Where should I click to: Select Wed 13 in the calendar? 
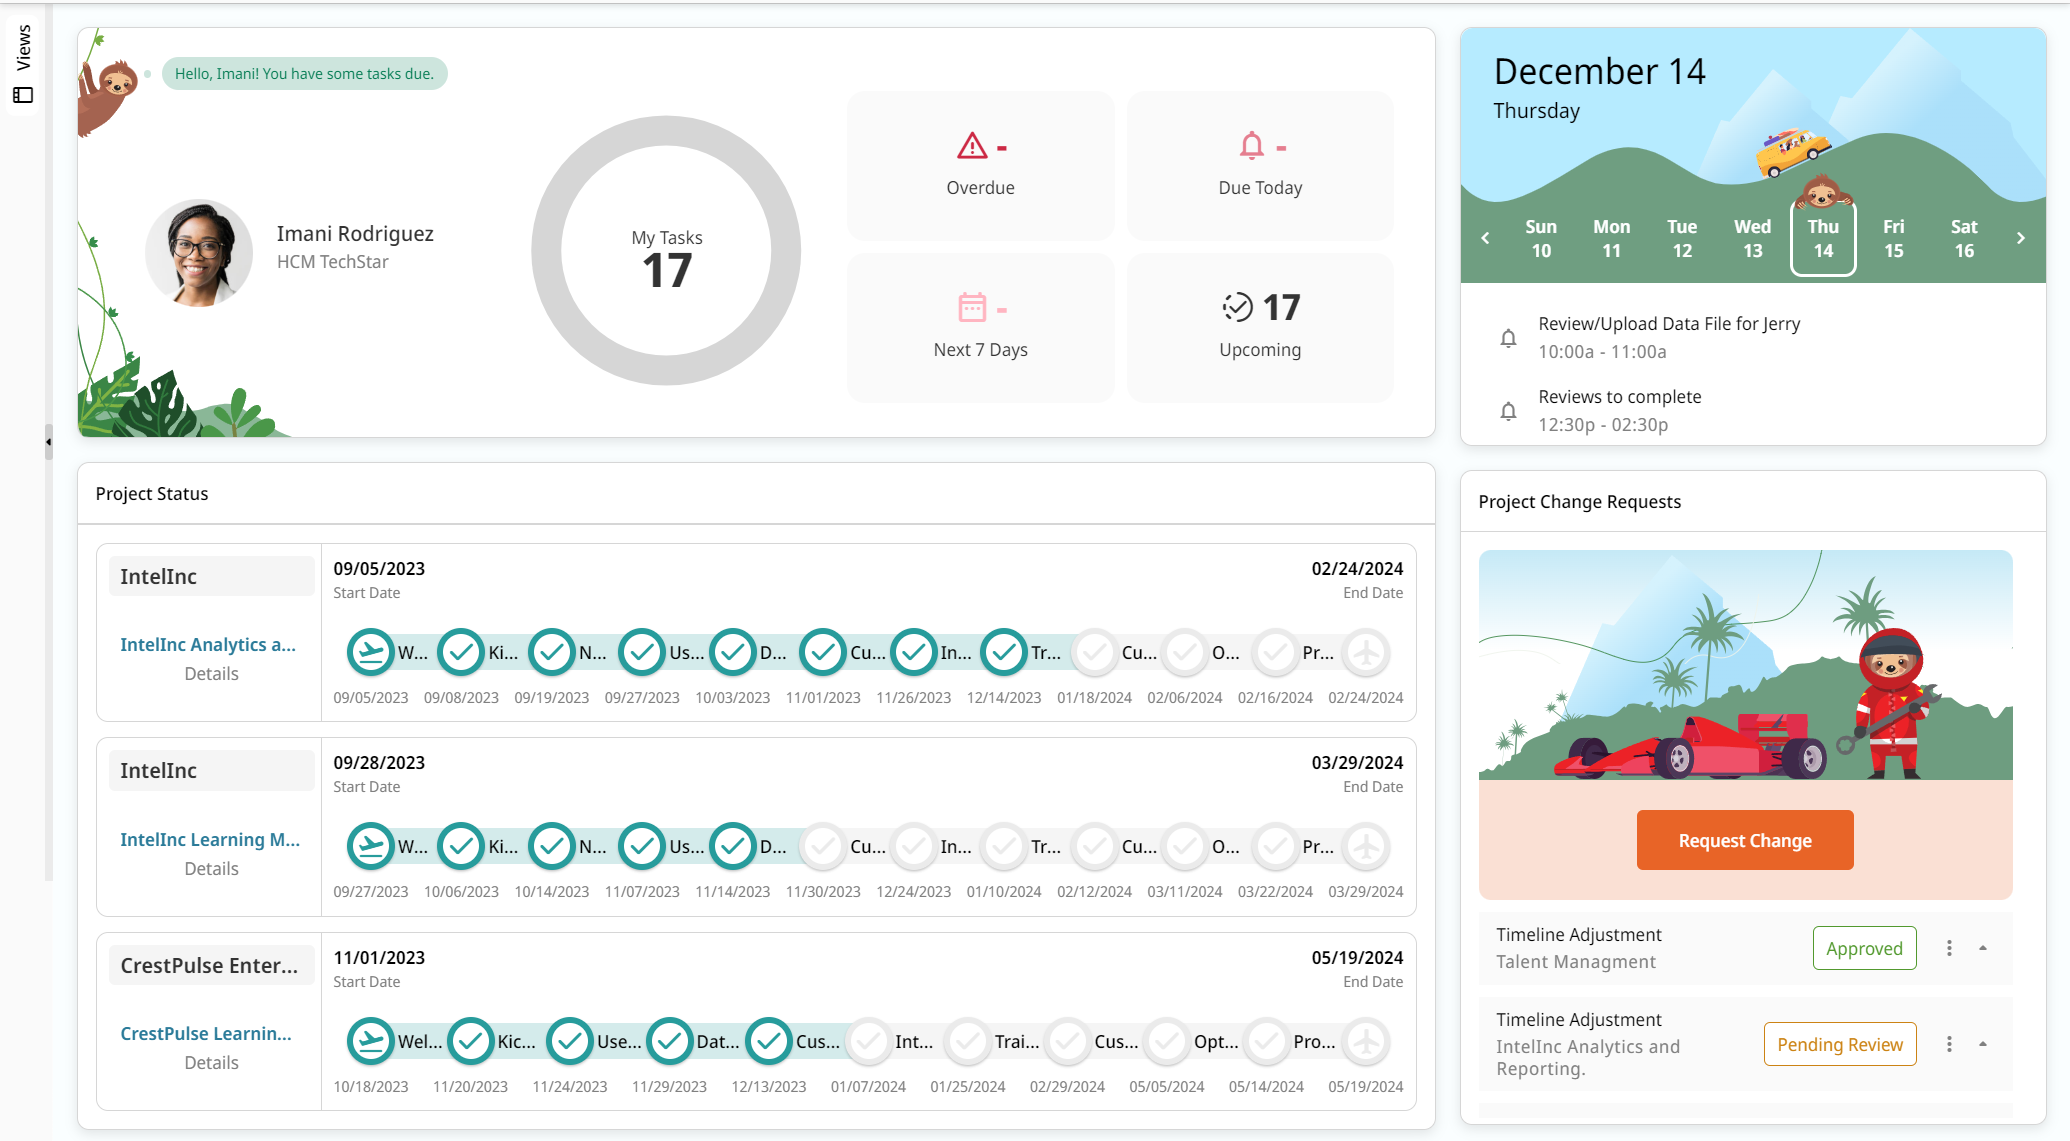tap(1752, 238)
